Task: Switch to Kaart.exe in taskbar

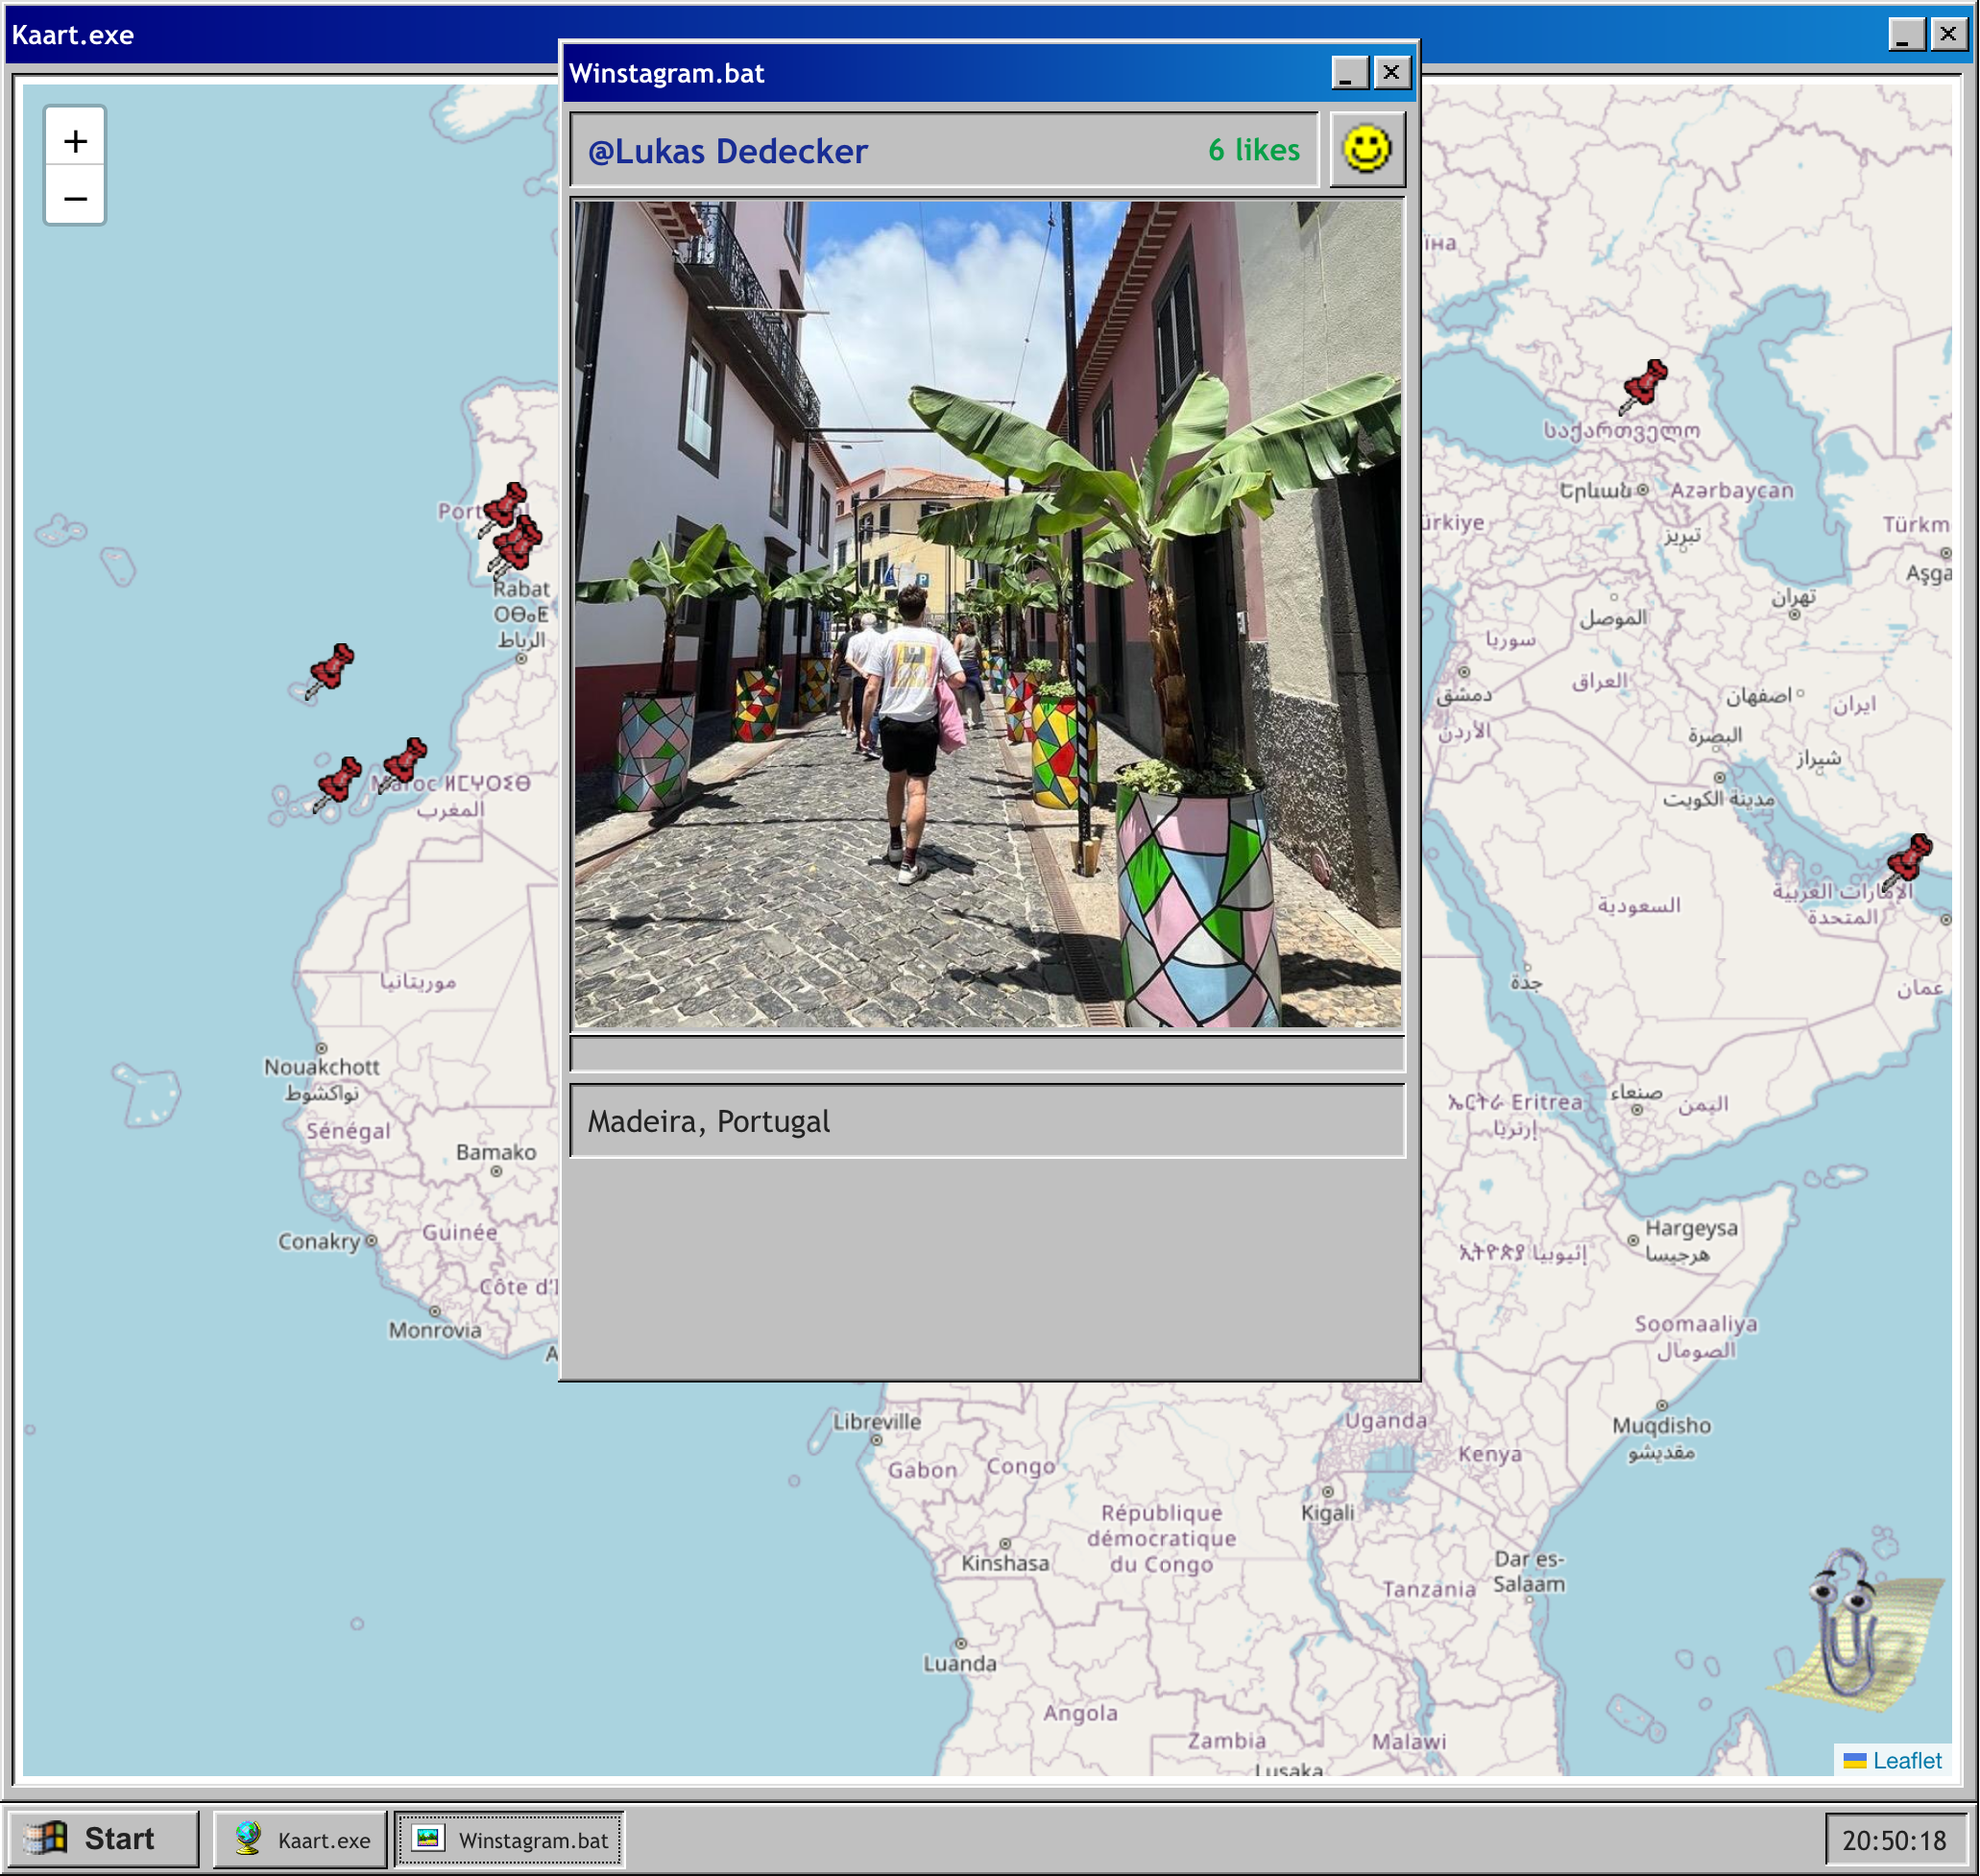Action: (301, 1839)
